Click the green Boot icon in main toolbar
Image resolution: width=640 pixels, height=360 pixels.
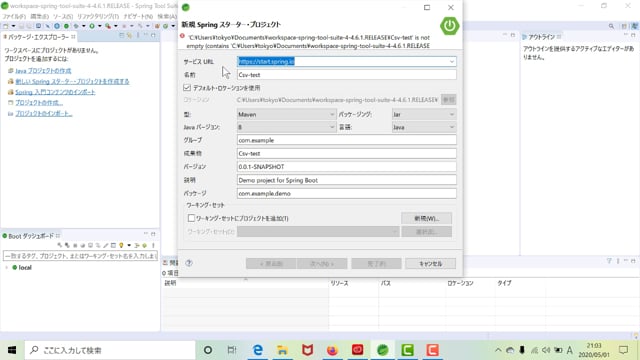pyautogui.click(x=66, y=26)
